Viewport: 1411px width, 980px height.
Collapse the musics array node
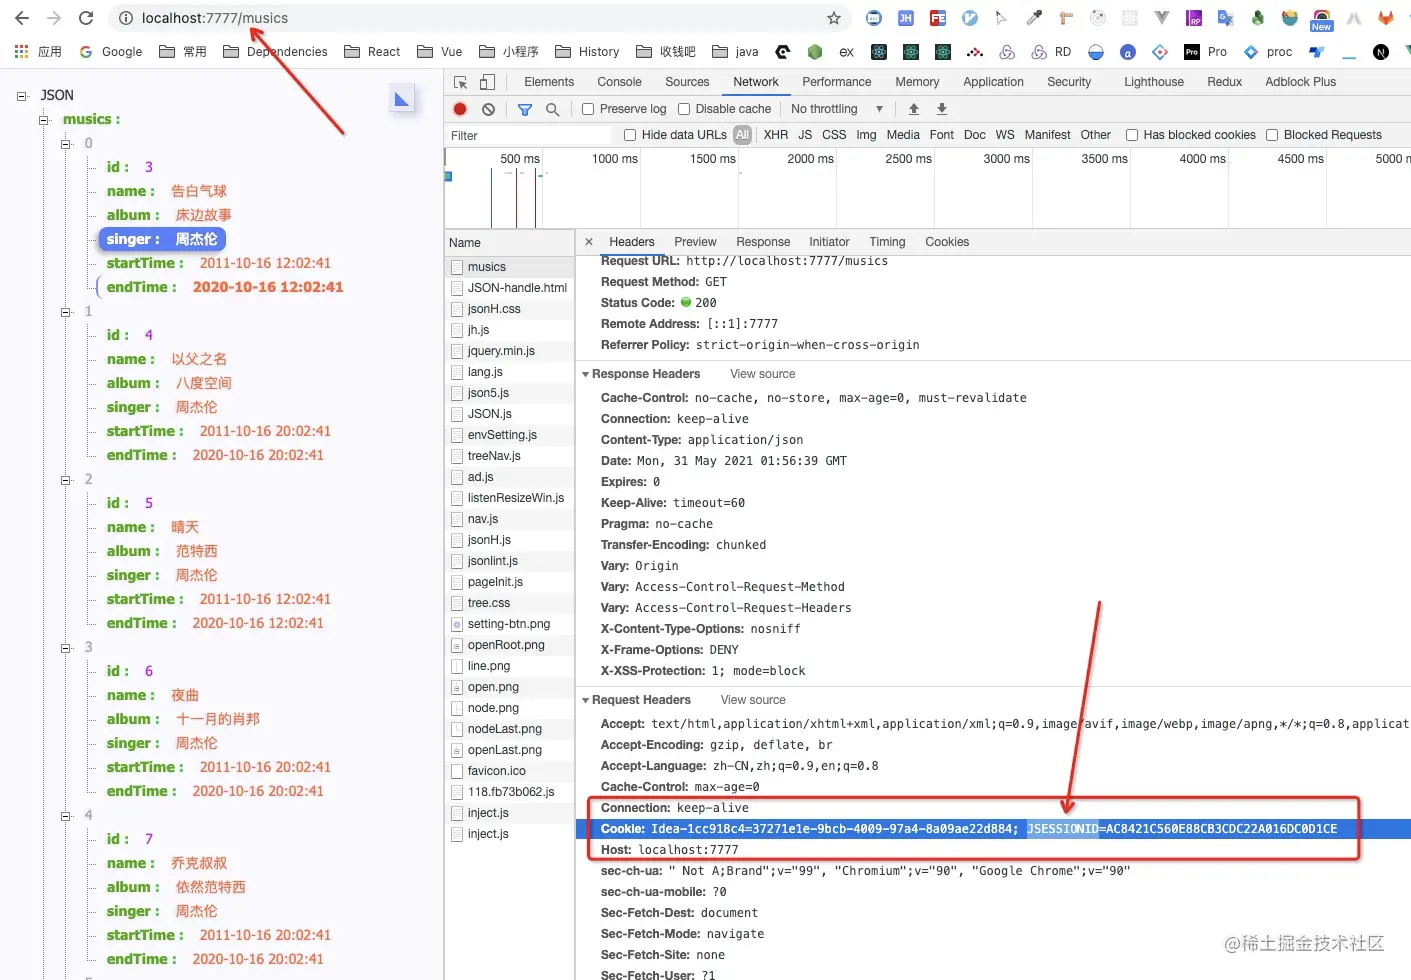(44, 120)
